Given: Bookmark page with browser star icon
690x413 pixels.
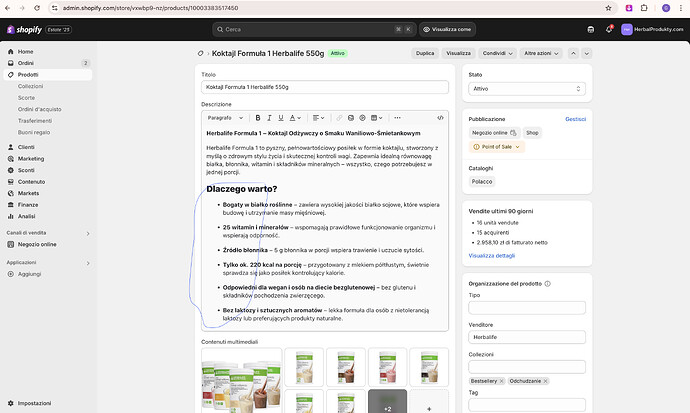Looking at the screenshot, I should tap(609, 8).
